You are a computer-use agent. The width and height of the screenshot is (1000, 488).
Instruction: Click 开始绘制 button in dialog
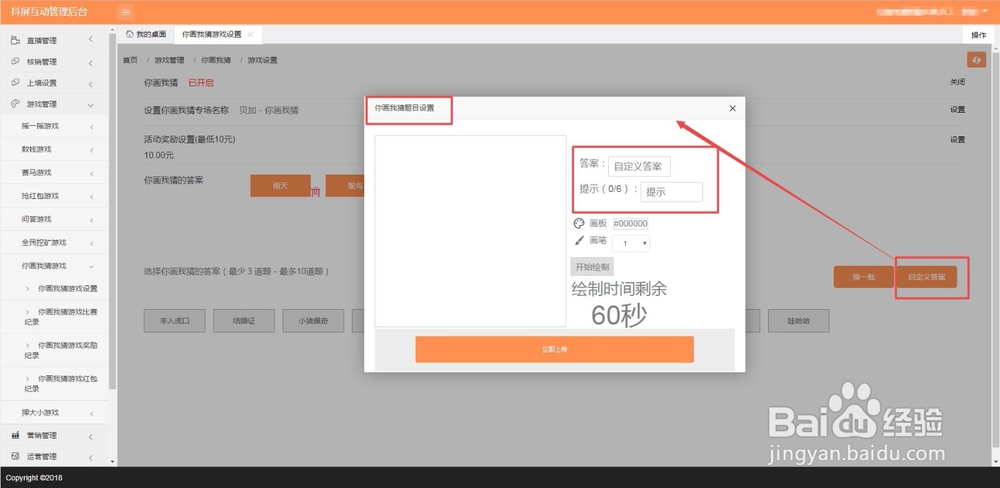pyautogui.click(x=592, y=267)
